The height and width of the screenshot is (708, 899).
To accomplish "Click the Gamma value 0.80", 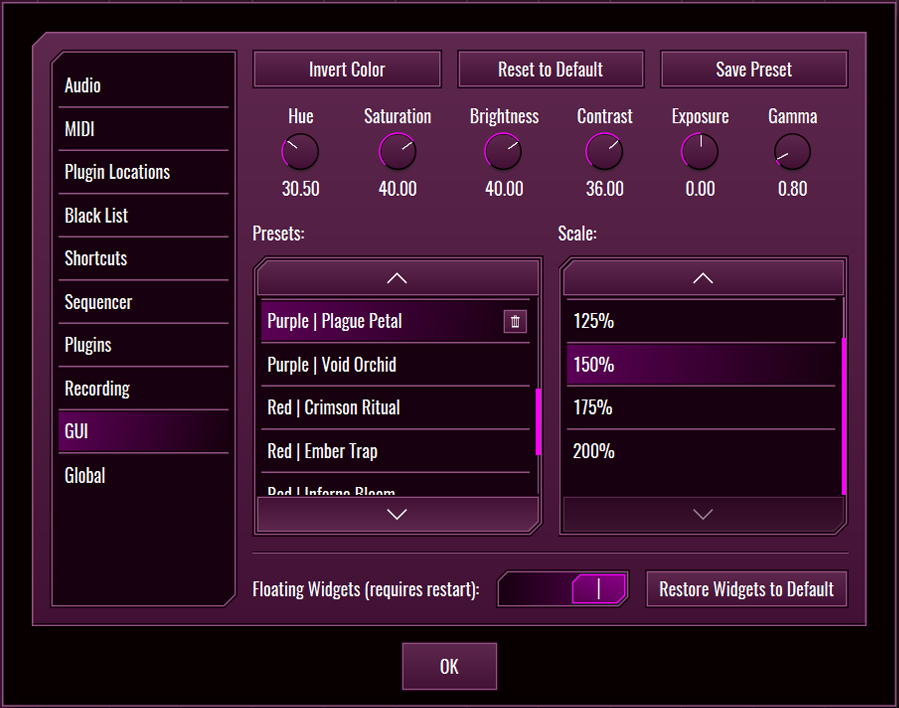I will click(792, 189).
